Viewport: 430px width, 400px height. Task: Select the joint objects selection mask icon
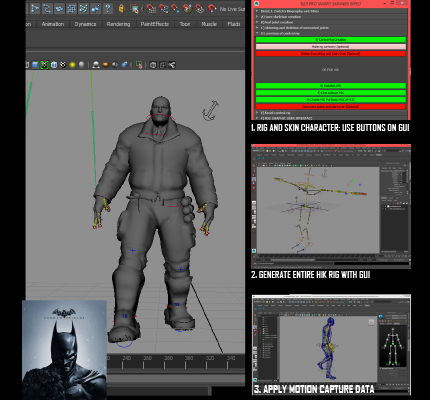point(35,8)
